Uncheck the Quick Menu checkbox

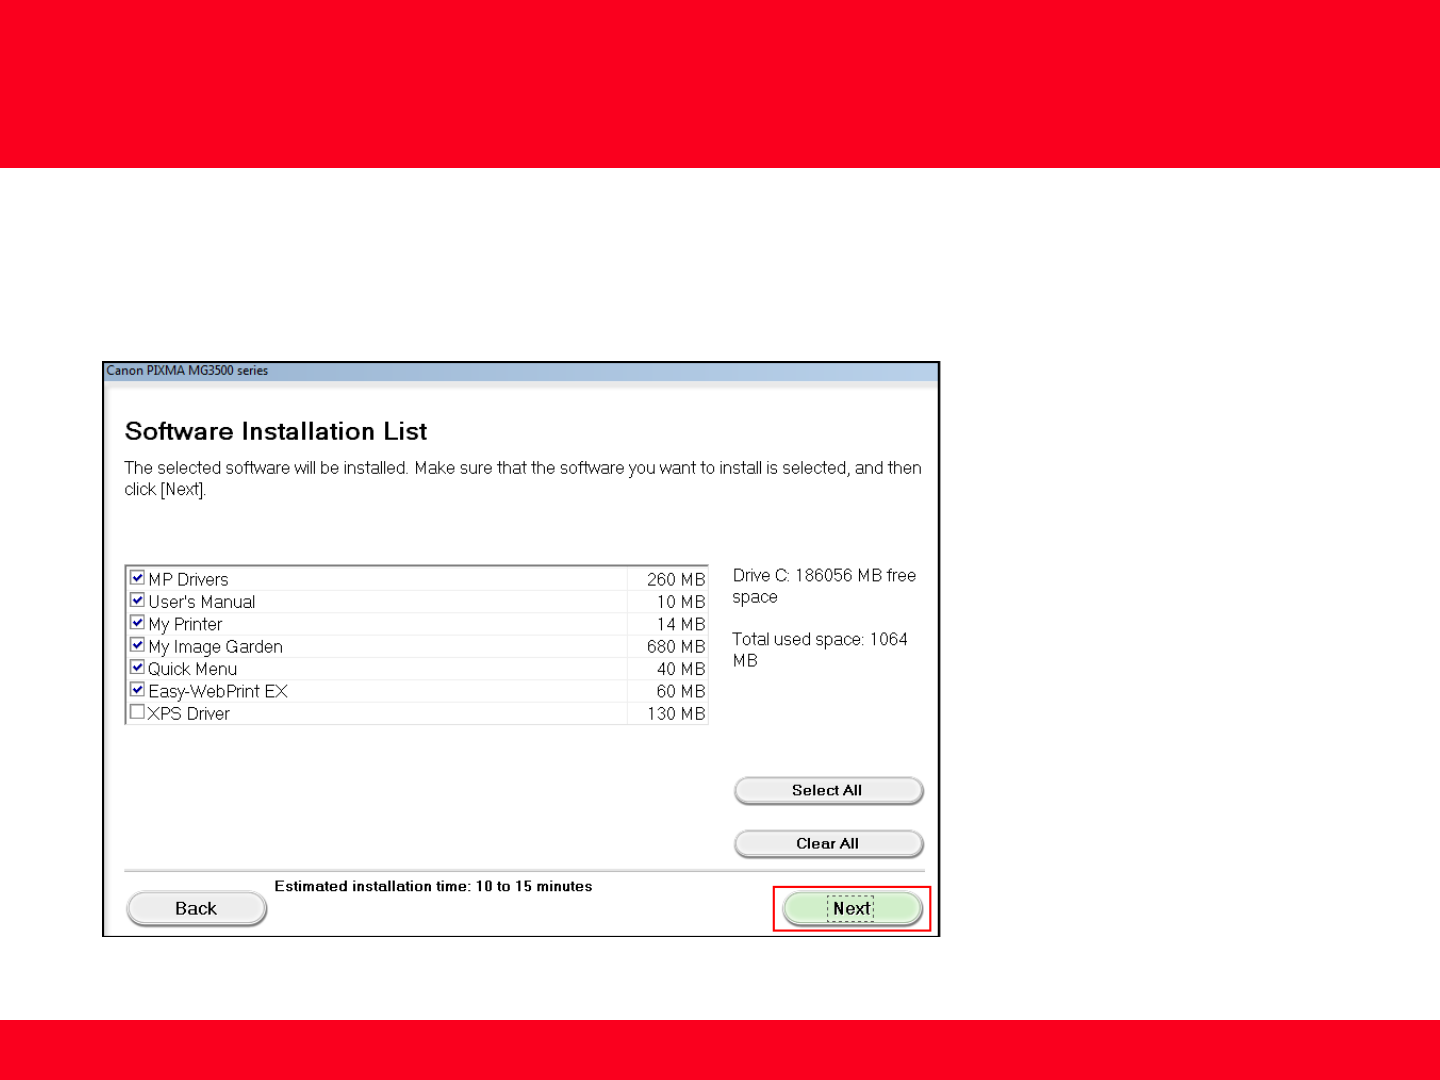tap(137, 667)
